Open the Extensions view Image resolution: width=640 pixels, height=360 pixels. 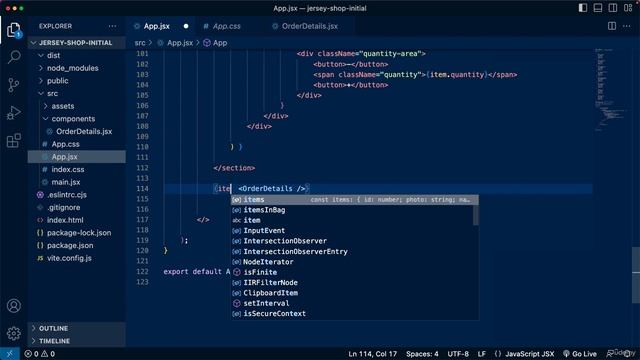point(14,140)
